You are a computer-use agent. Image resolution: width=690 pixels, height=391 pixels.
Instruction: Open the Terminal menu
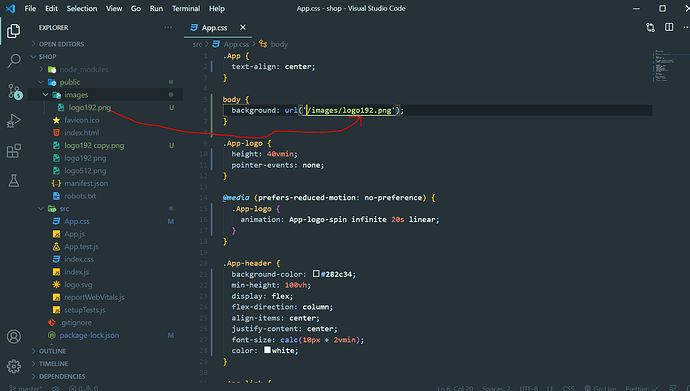pyautogui.click(x=186, y=8)
